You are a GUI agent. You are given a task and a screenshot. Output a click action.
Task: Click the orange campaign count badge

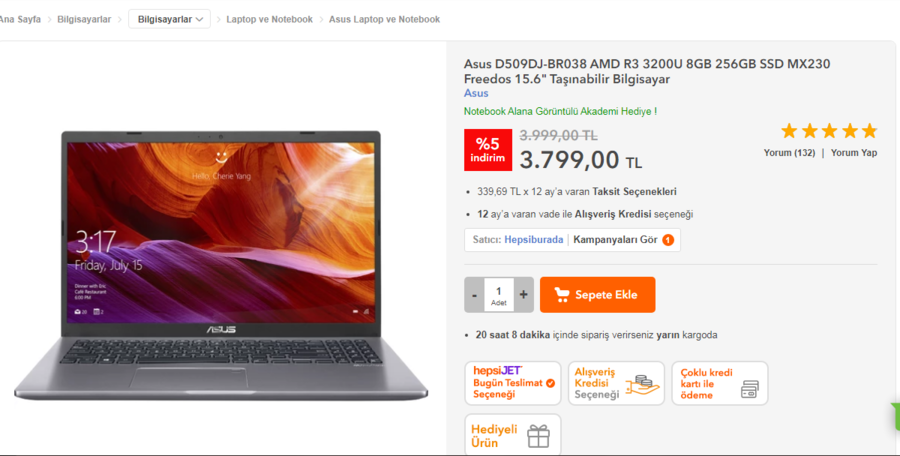[668, 240]
